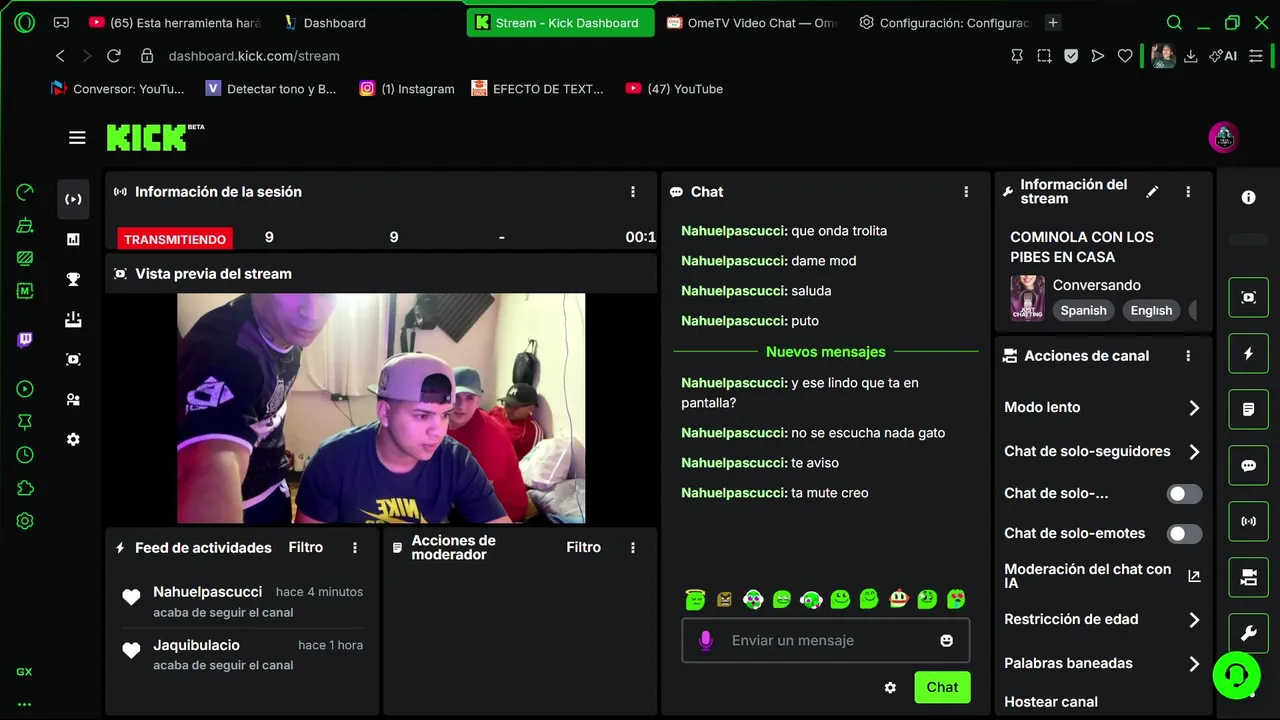Open settings gear in Kick sidebar
The image size is (1280, 720).
click(73, 439)
